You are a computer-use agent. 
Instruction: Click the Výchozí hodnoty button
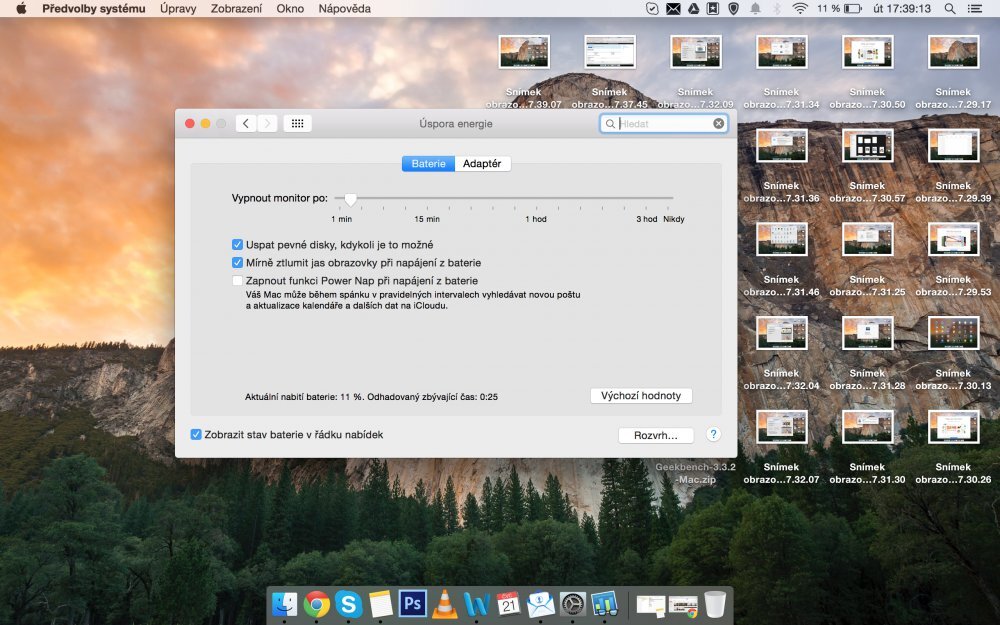point(641,395)
